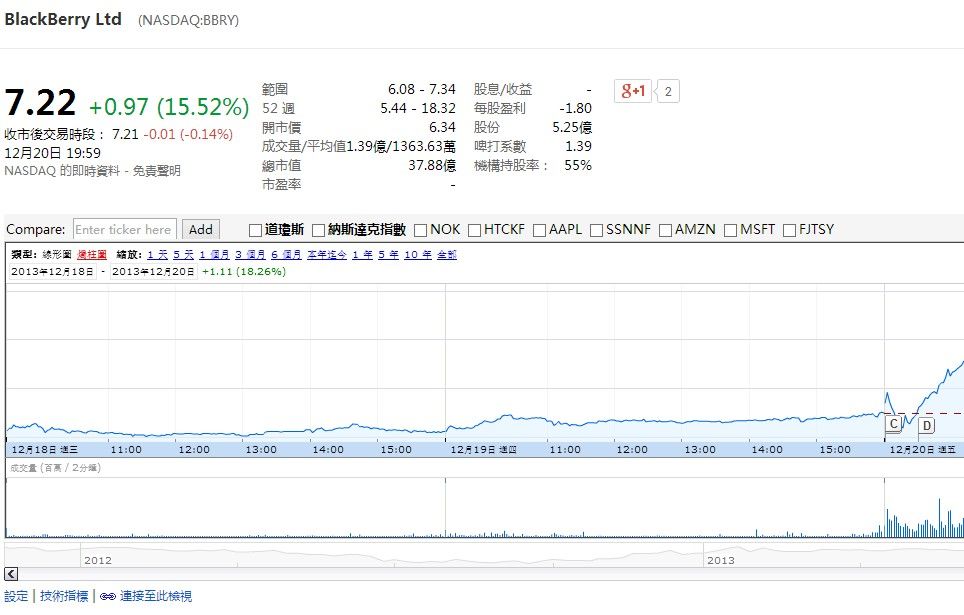
Task: Click the C event marker on chart
Action: coord(893,423)
